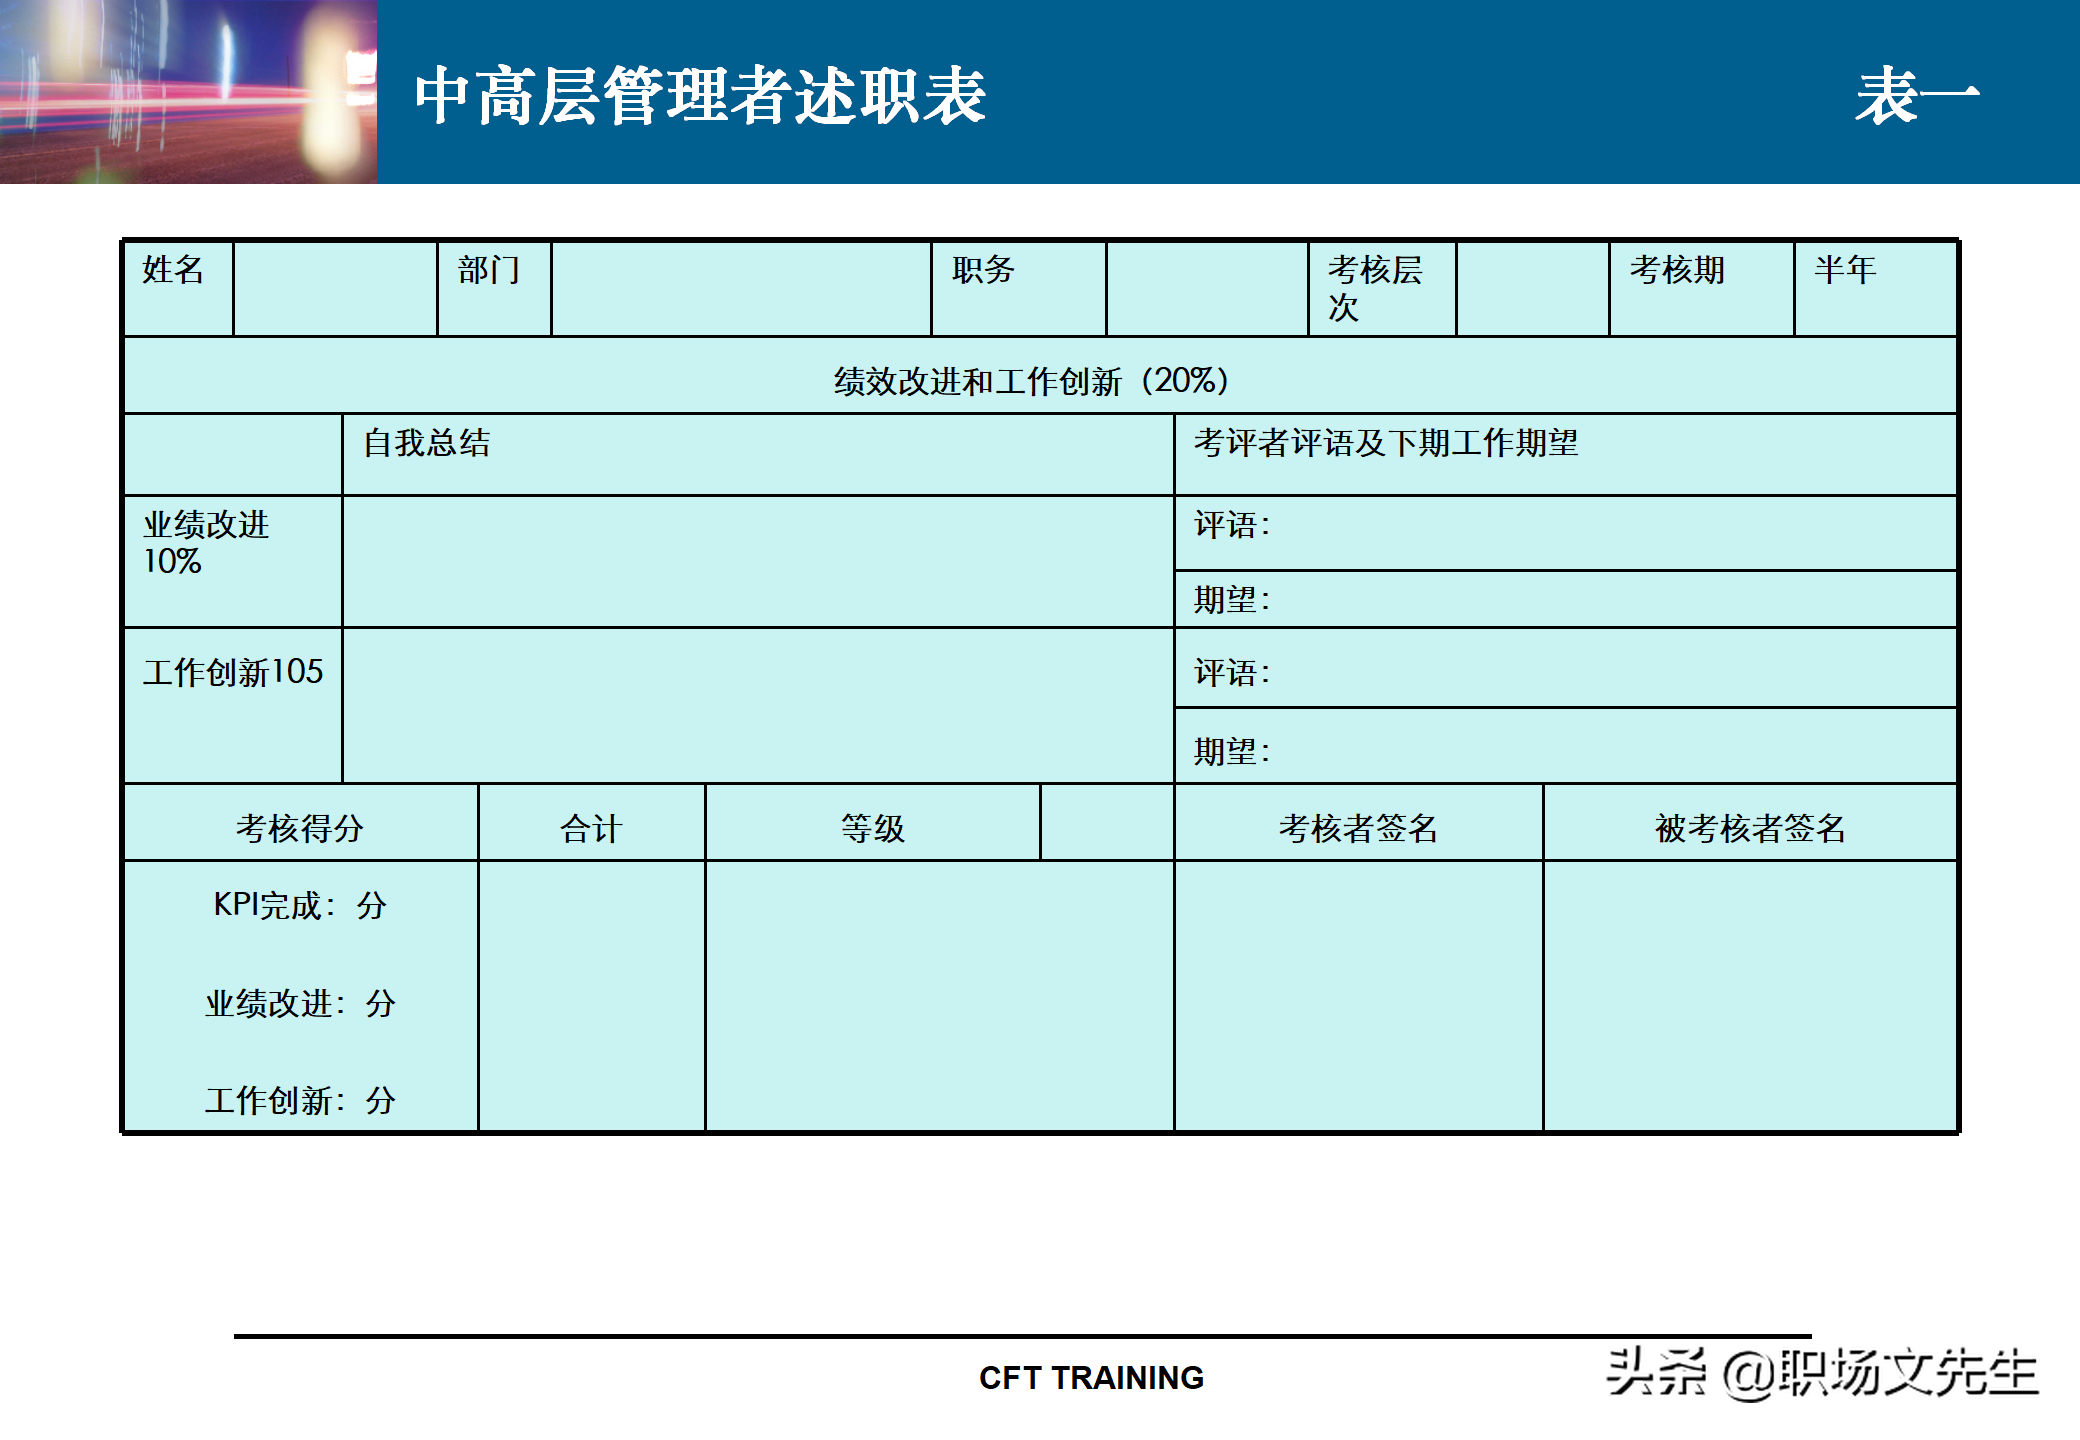Click the empty field next to 部门
Viewport: 2080px width, 1440px height.
[740, 289]
